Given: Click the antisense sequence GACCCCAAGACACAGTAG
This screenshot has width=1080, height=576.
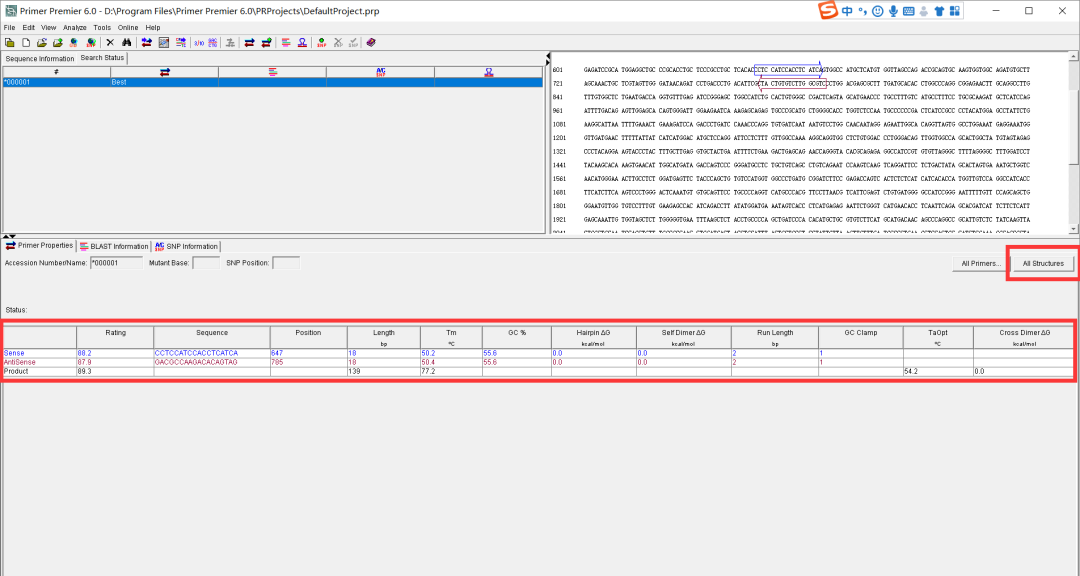Looking at the screenshot, I should pyautogui.click(x=196, y=362).
